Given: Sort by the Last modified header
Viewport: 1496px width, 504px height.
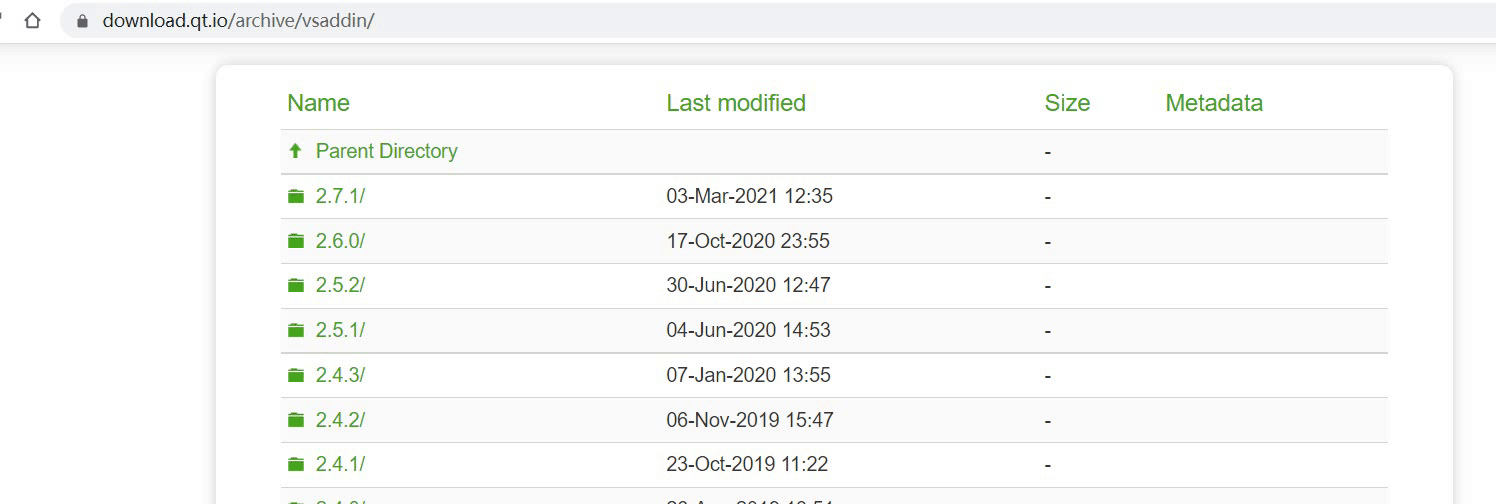Looking at the screenshot, I should click(736, 103).
